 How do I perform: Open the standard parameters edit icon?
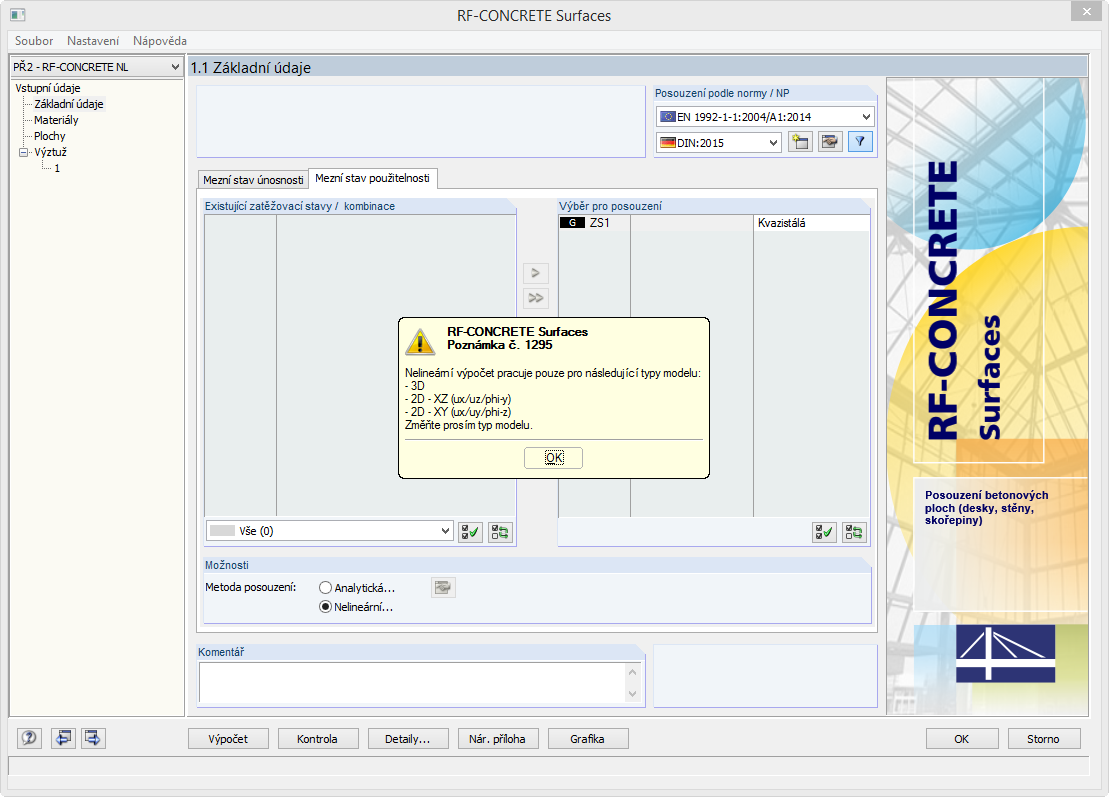pos(830,142)
